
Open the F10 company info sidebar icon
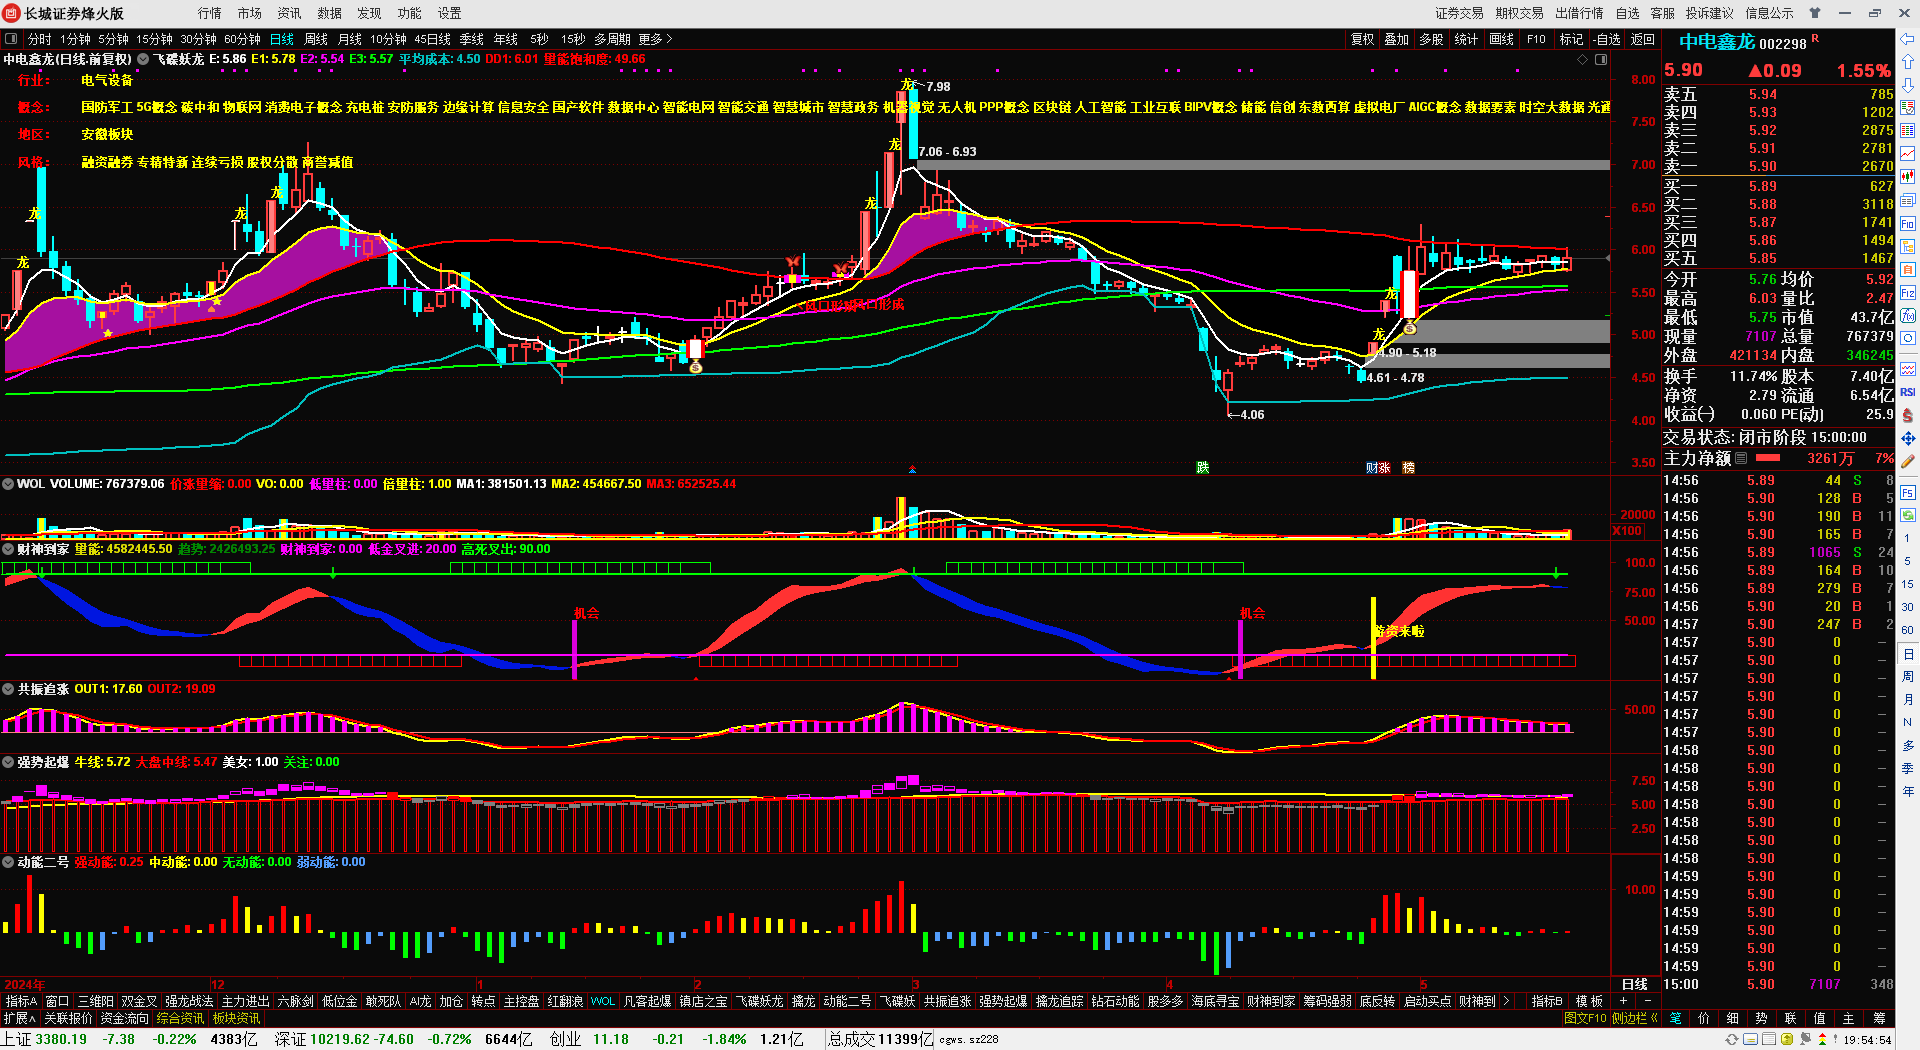tap(1908, 224)
